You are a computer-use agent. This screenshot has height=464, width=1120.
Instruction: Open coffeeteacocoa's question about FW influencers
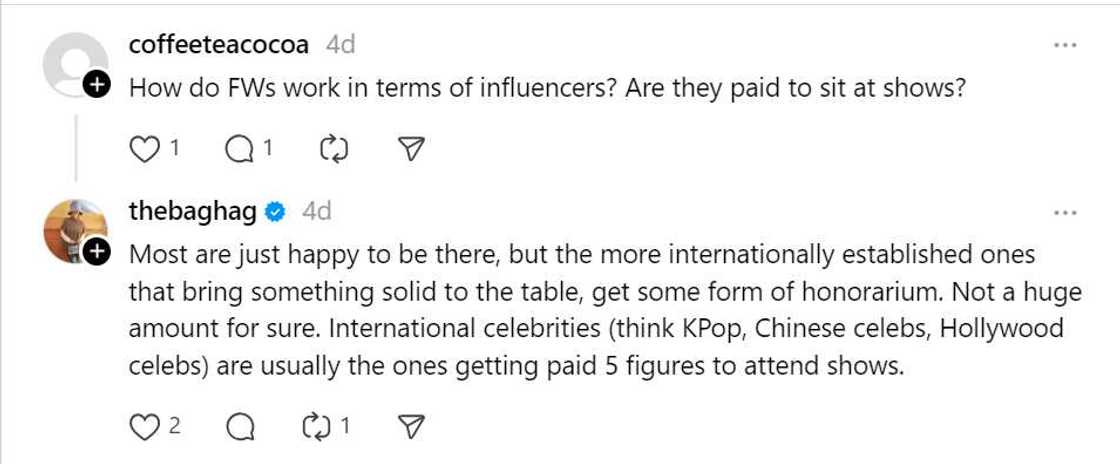[x=547, y=87]
